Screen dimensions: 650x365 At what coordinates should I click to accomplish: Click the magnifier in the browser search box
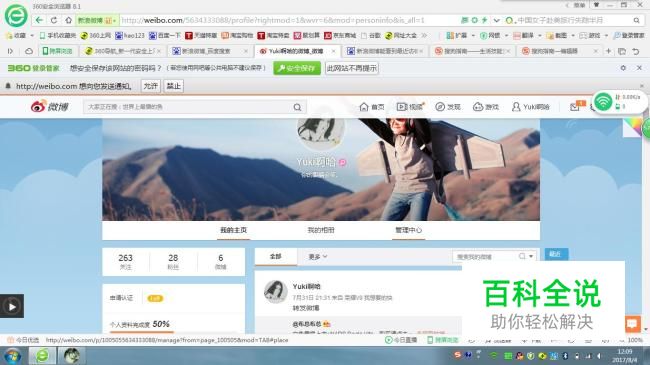(x=636, y=20)
